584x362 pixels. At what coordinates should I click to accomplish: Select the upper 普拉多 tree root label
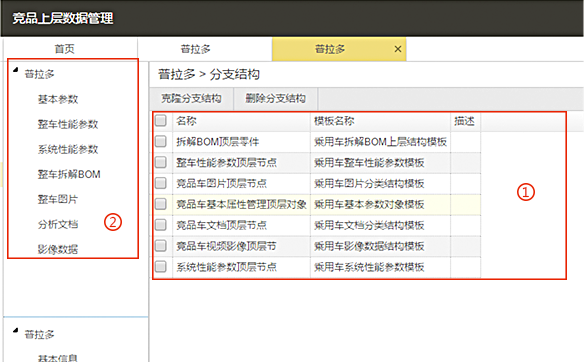[39, 74]
